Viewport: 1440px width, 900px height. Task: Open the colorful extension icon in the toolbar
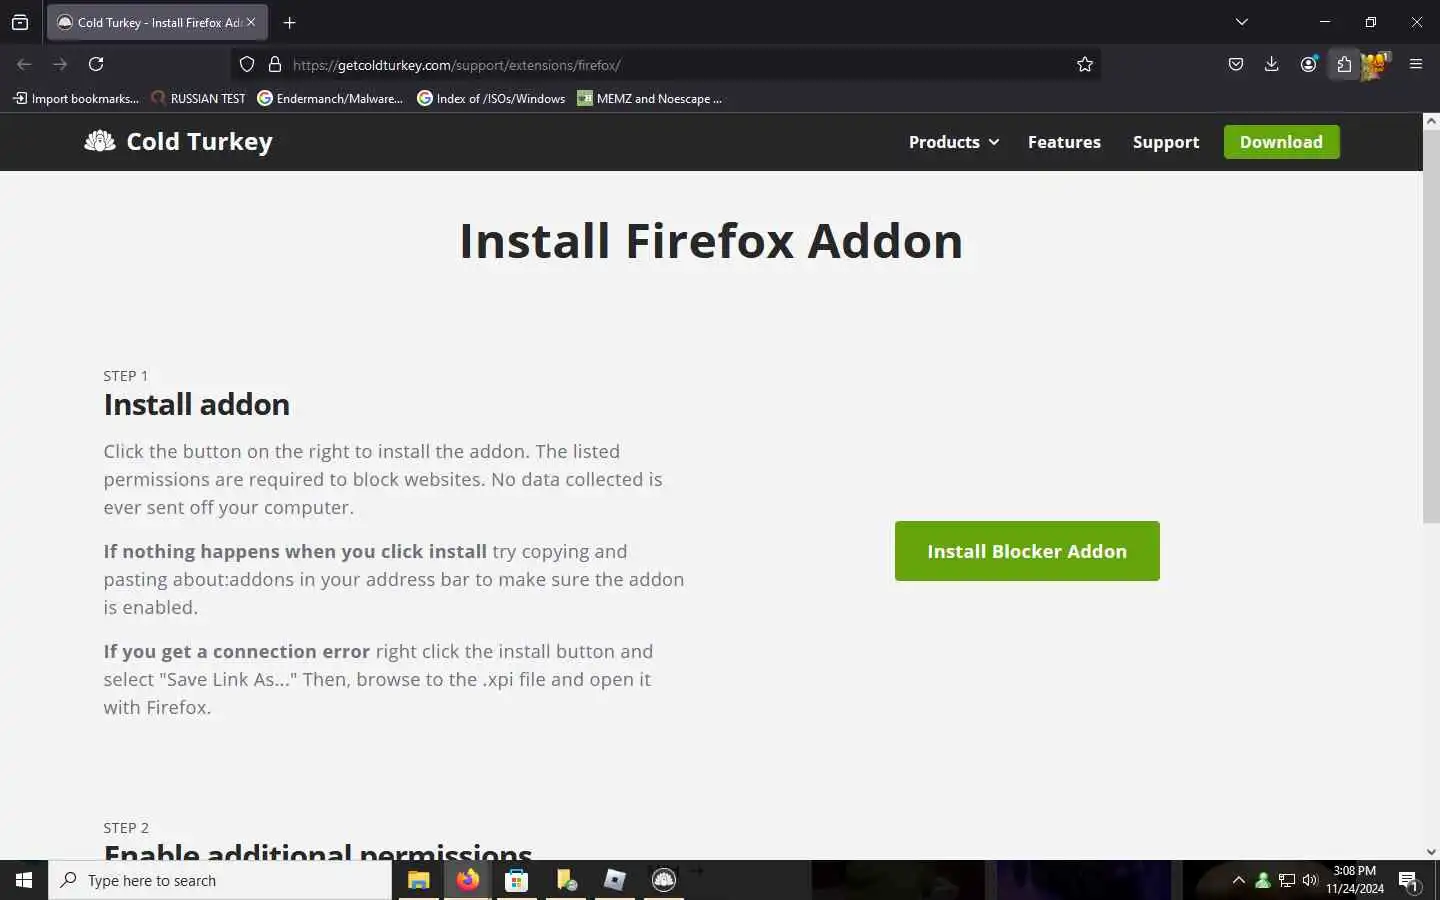[1377, 65]
